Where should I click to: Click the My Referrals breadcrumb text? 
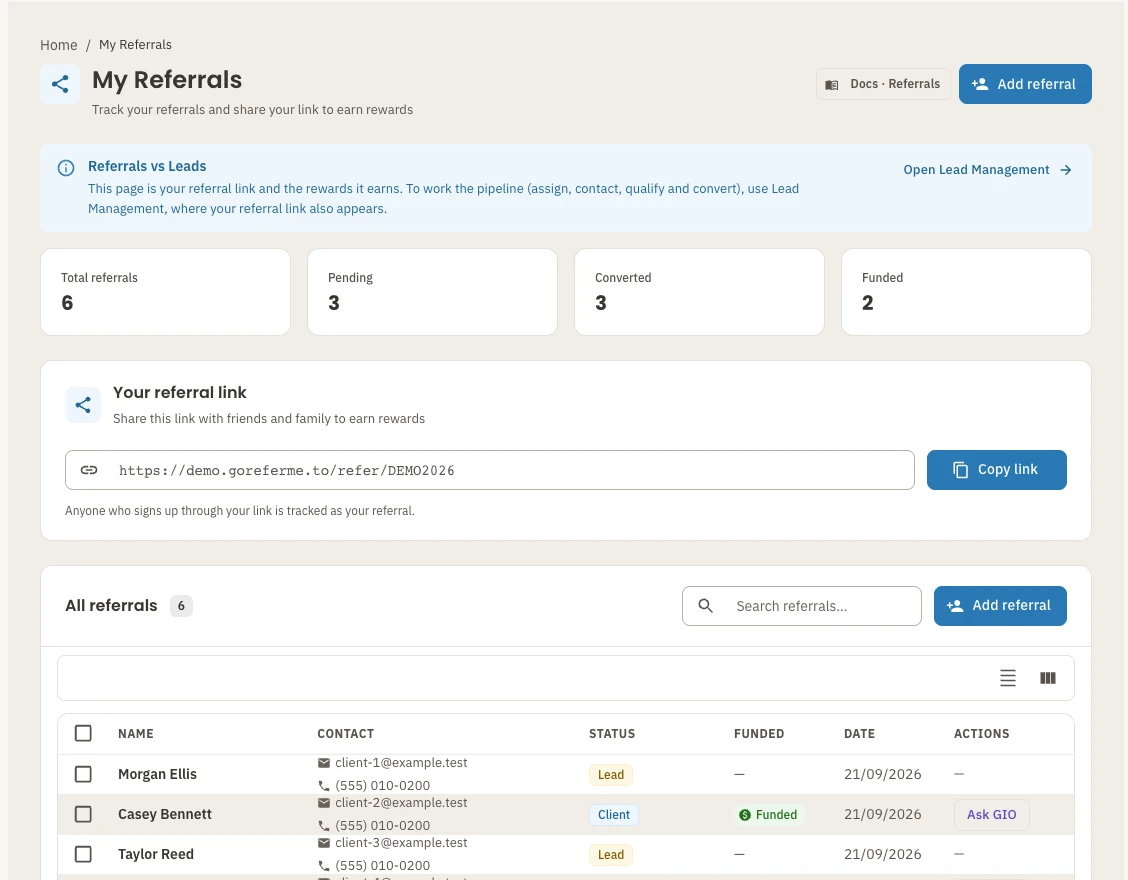[135, 45]
